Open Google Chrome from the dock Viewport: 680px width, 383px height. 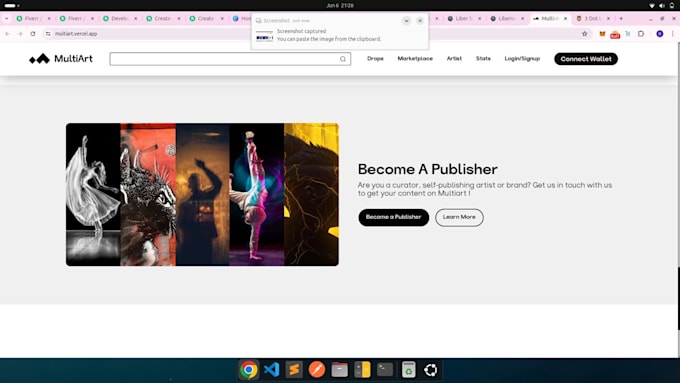click(248, 370)
